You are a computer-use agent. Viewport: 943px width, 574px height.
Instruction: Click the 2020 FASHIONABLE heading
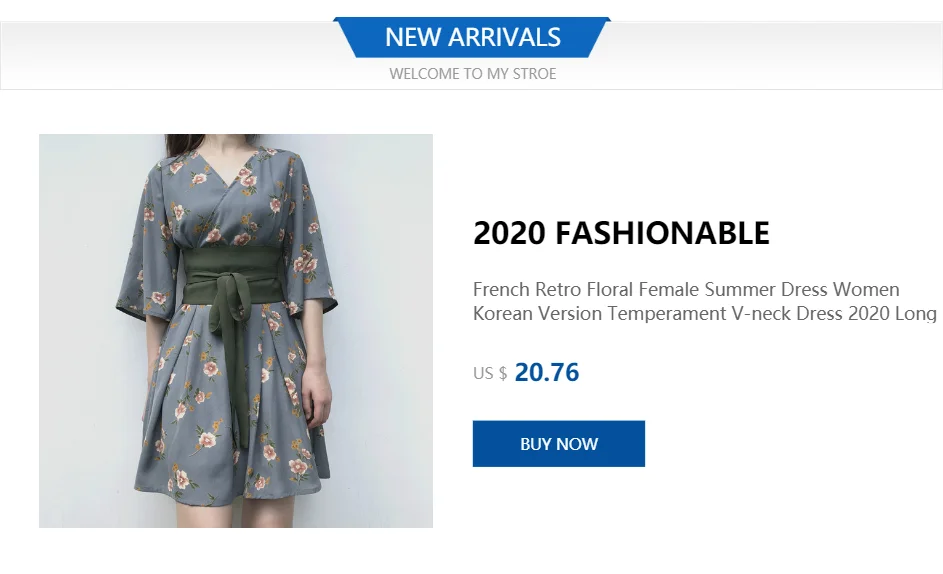tap(621, 233)
